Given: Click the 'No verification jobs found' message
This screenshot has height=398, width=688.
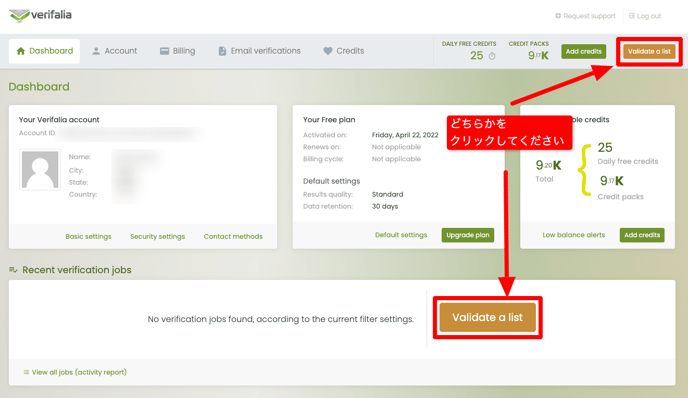Looking at the screenshot, I should pyautogui.click(x=281, y=319).
